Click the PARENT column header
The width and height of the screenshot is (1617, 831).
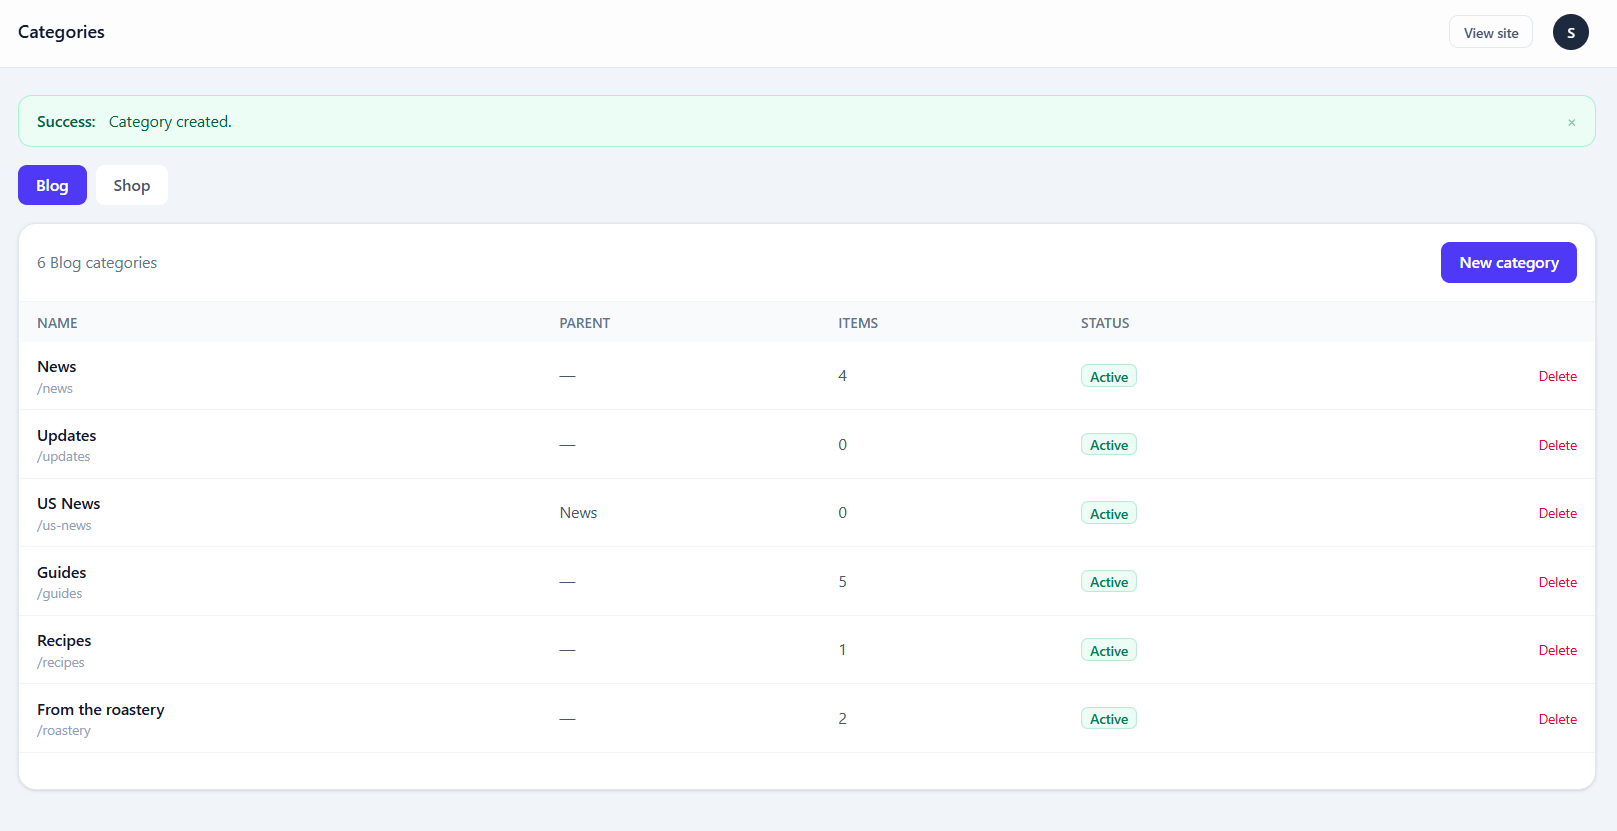pos(584,323)
